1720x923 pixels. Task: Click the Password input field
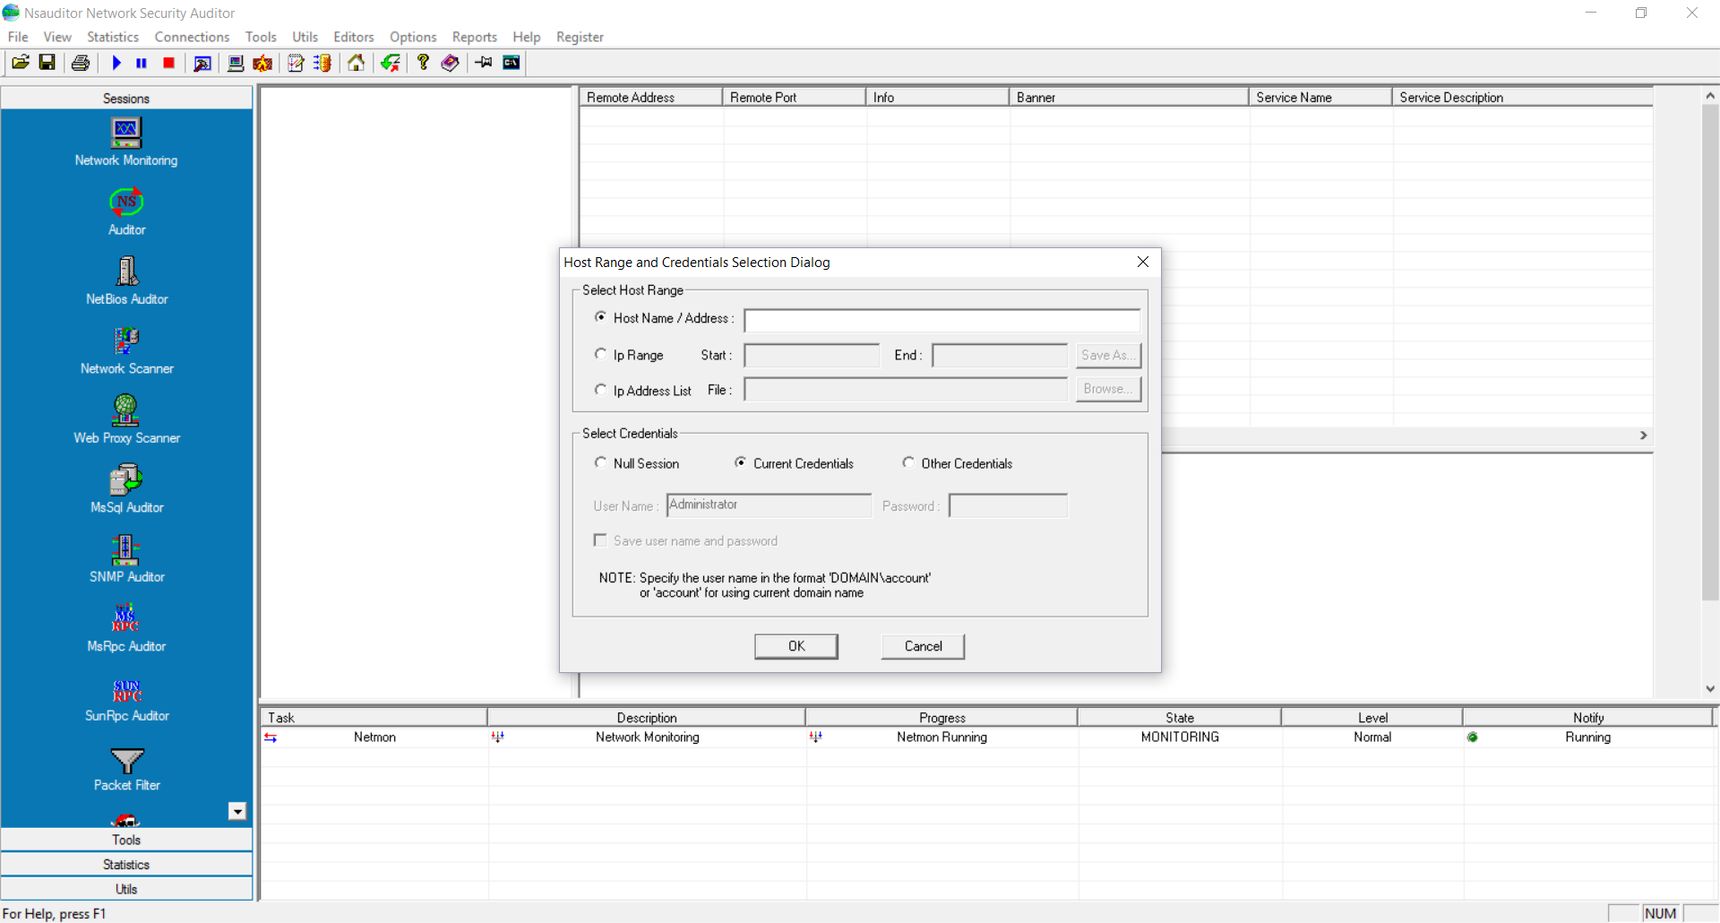[1008, 505]
